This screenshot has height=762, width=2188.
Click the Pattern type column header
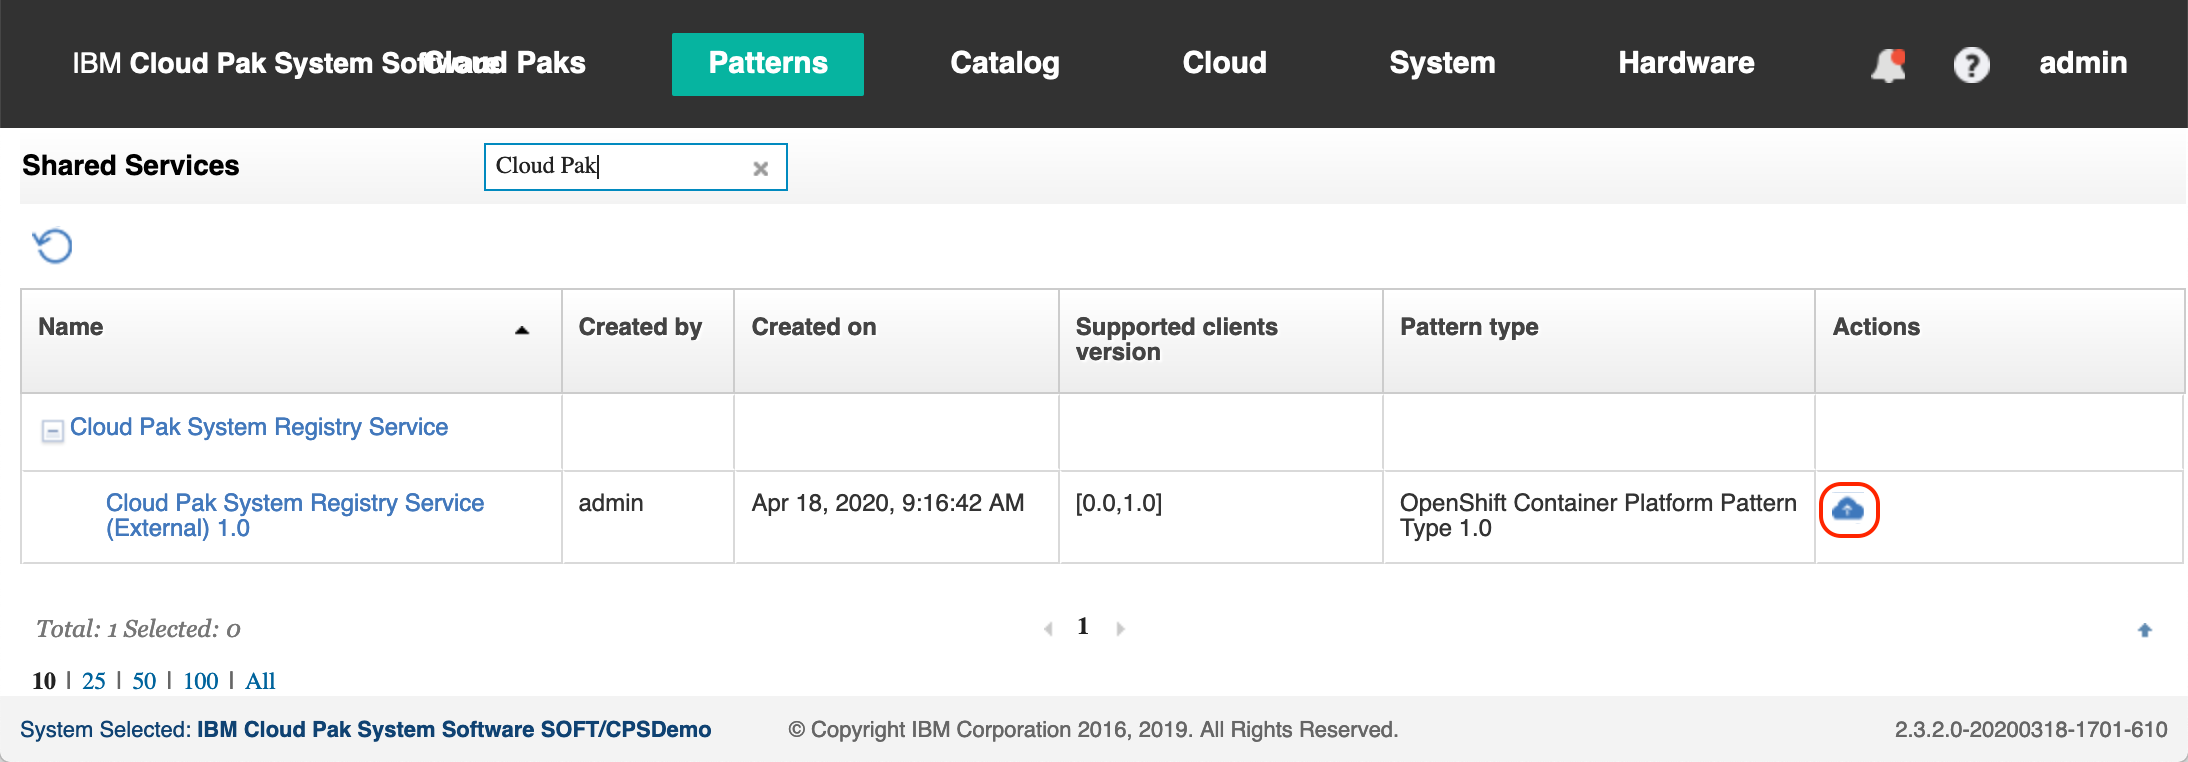pyautogui.click(x=1599, y=341)
